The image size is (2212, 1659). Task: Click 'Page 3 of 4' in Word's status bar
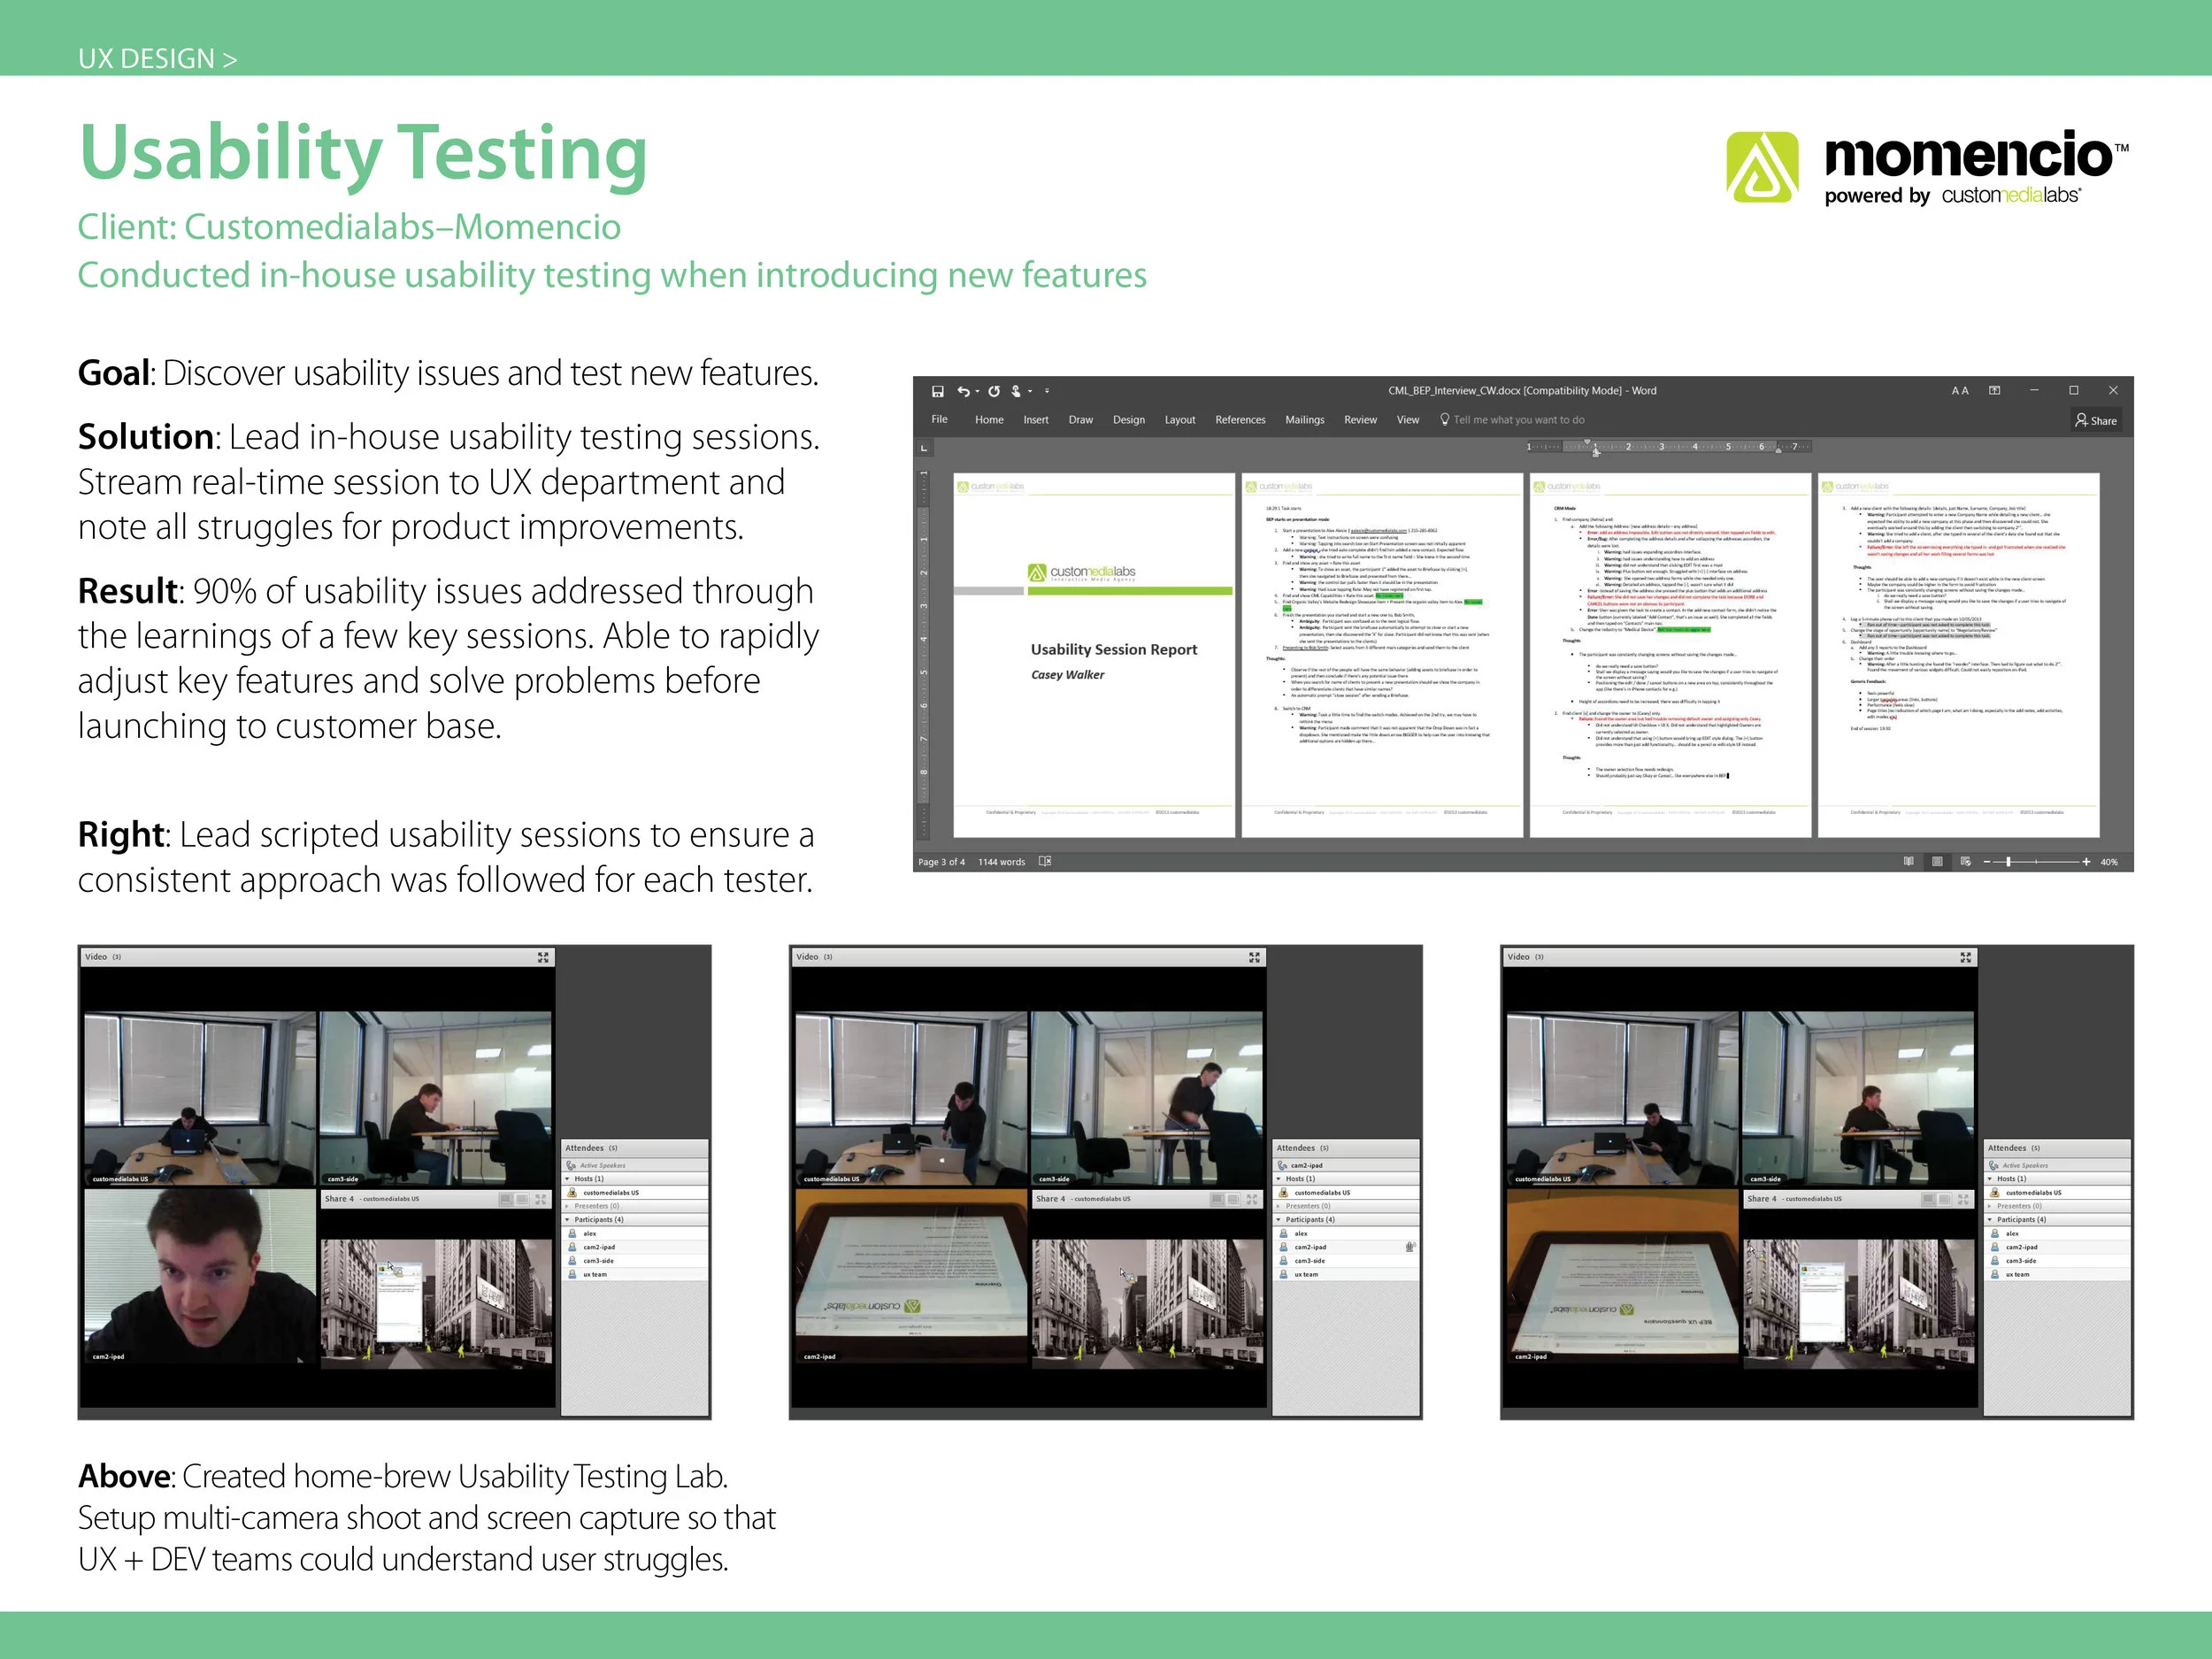point(941,862)
